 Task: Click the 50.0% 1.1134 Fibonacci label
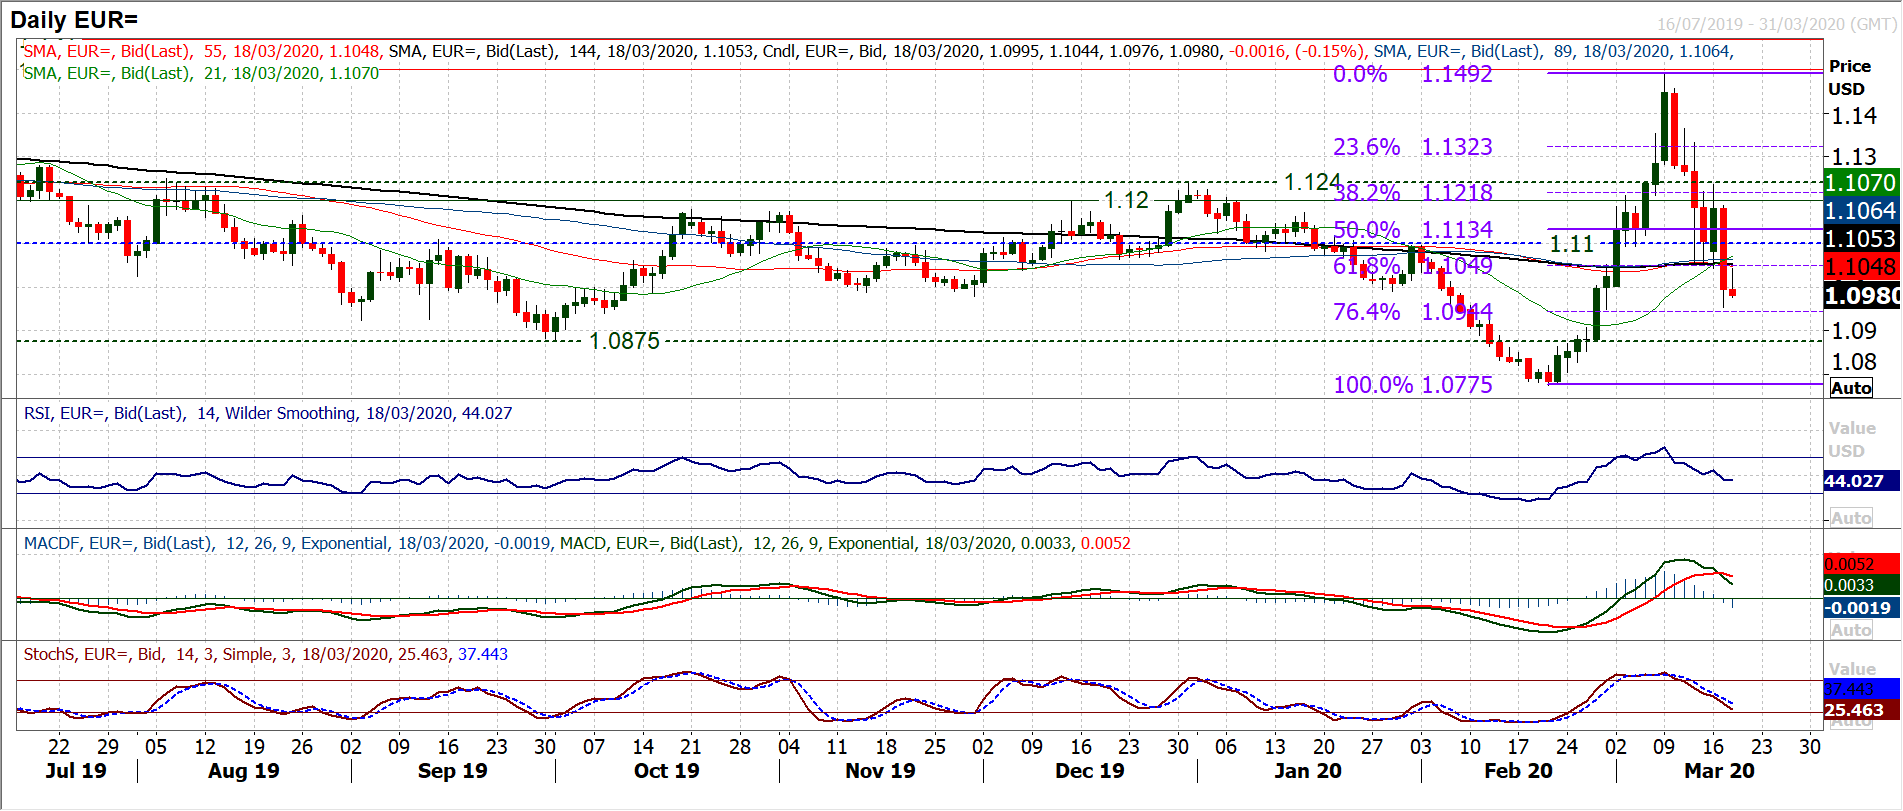pyautogui.click(x=1412, y=230)
